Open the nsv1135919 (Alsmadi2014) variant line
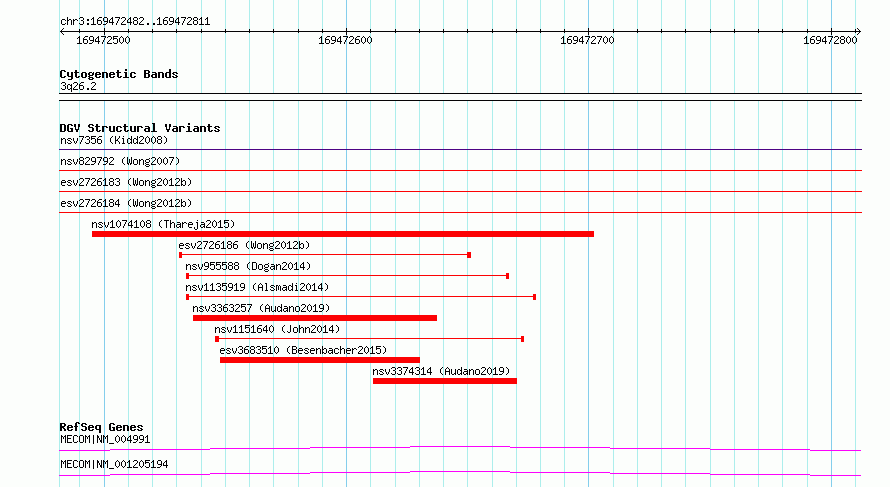The width and height of the screenshot is (890, 487). tap(361, 297)
